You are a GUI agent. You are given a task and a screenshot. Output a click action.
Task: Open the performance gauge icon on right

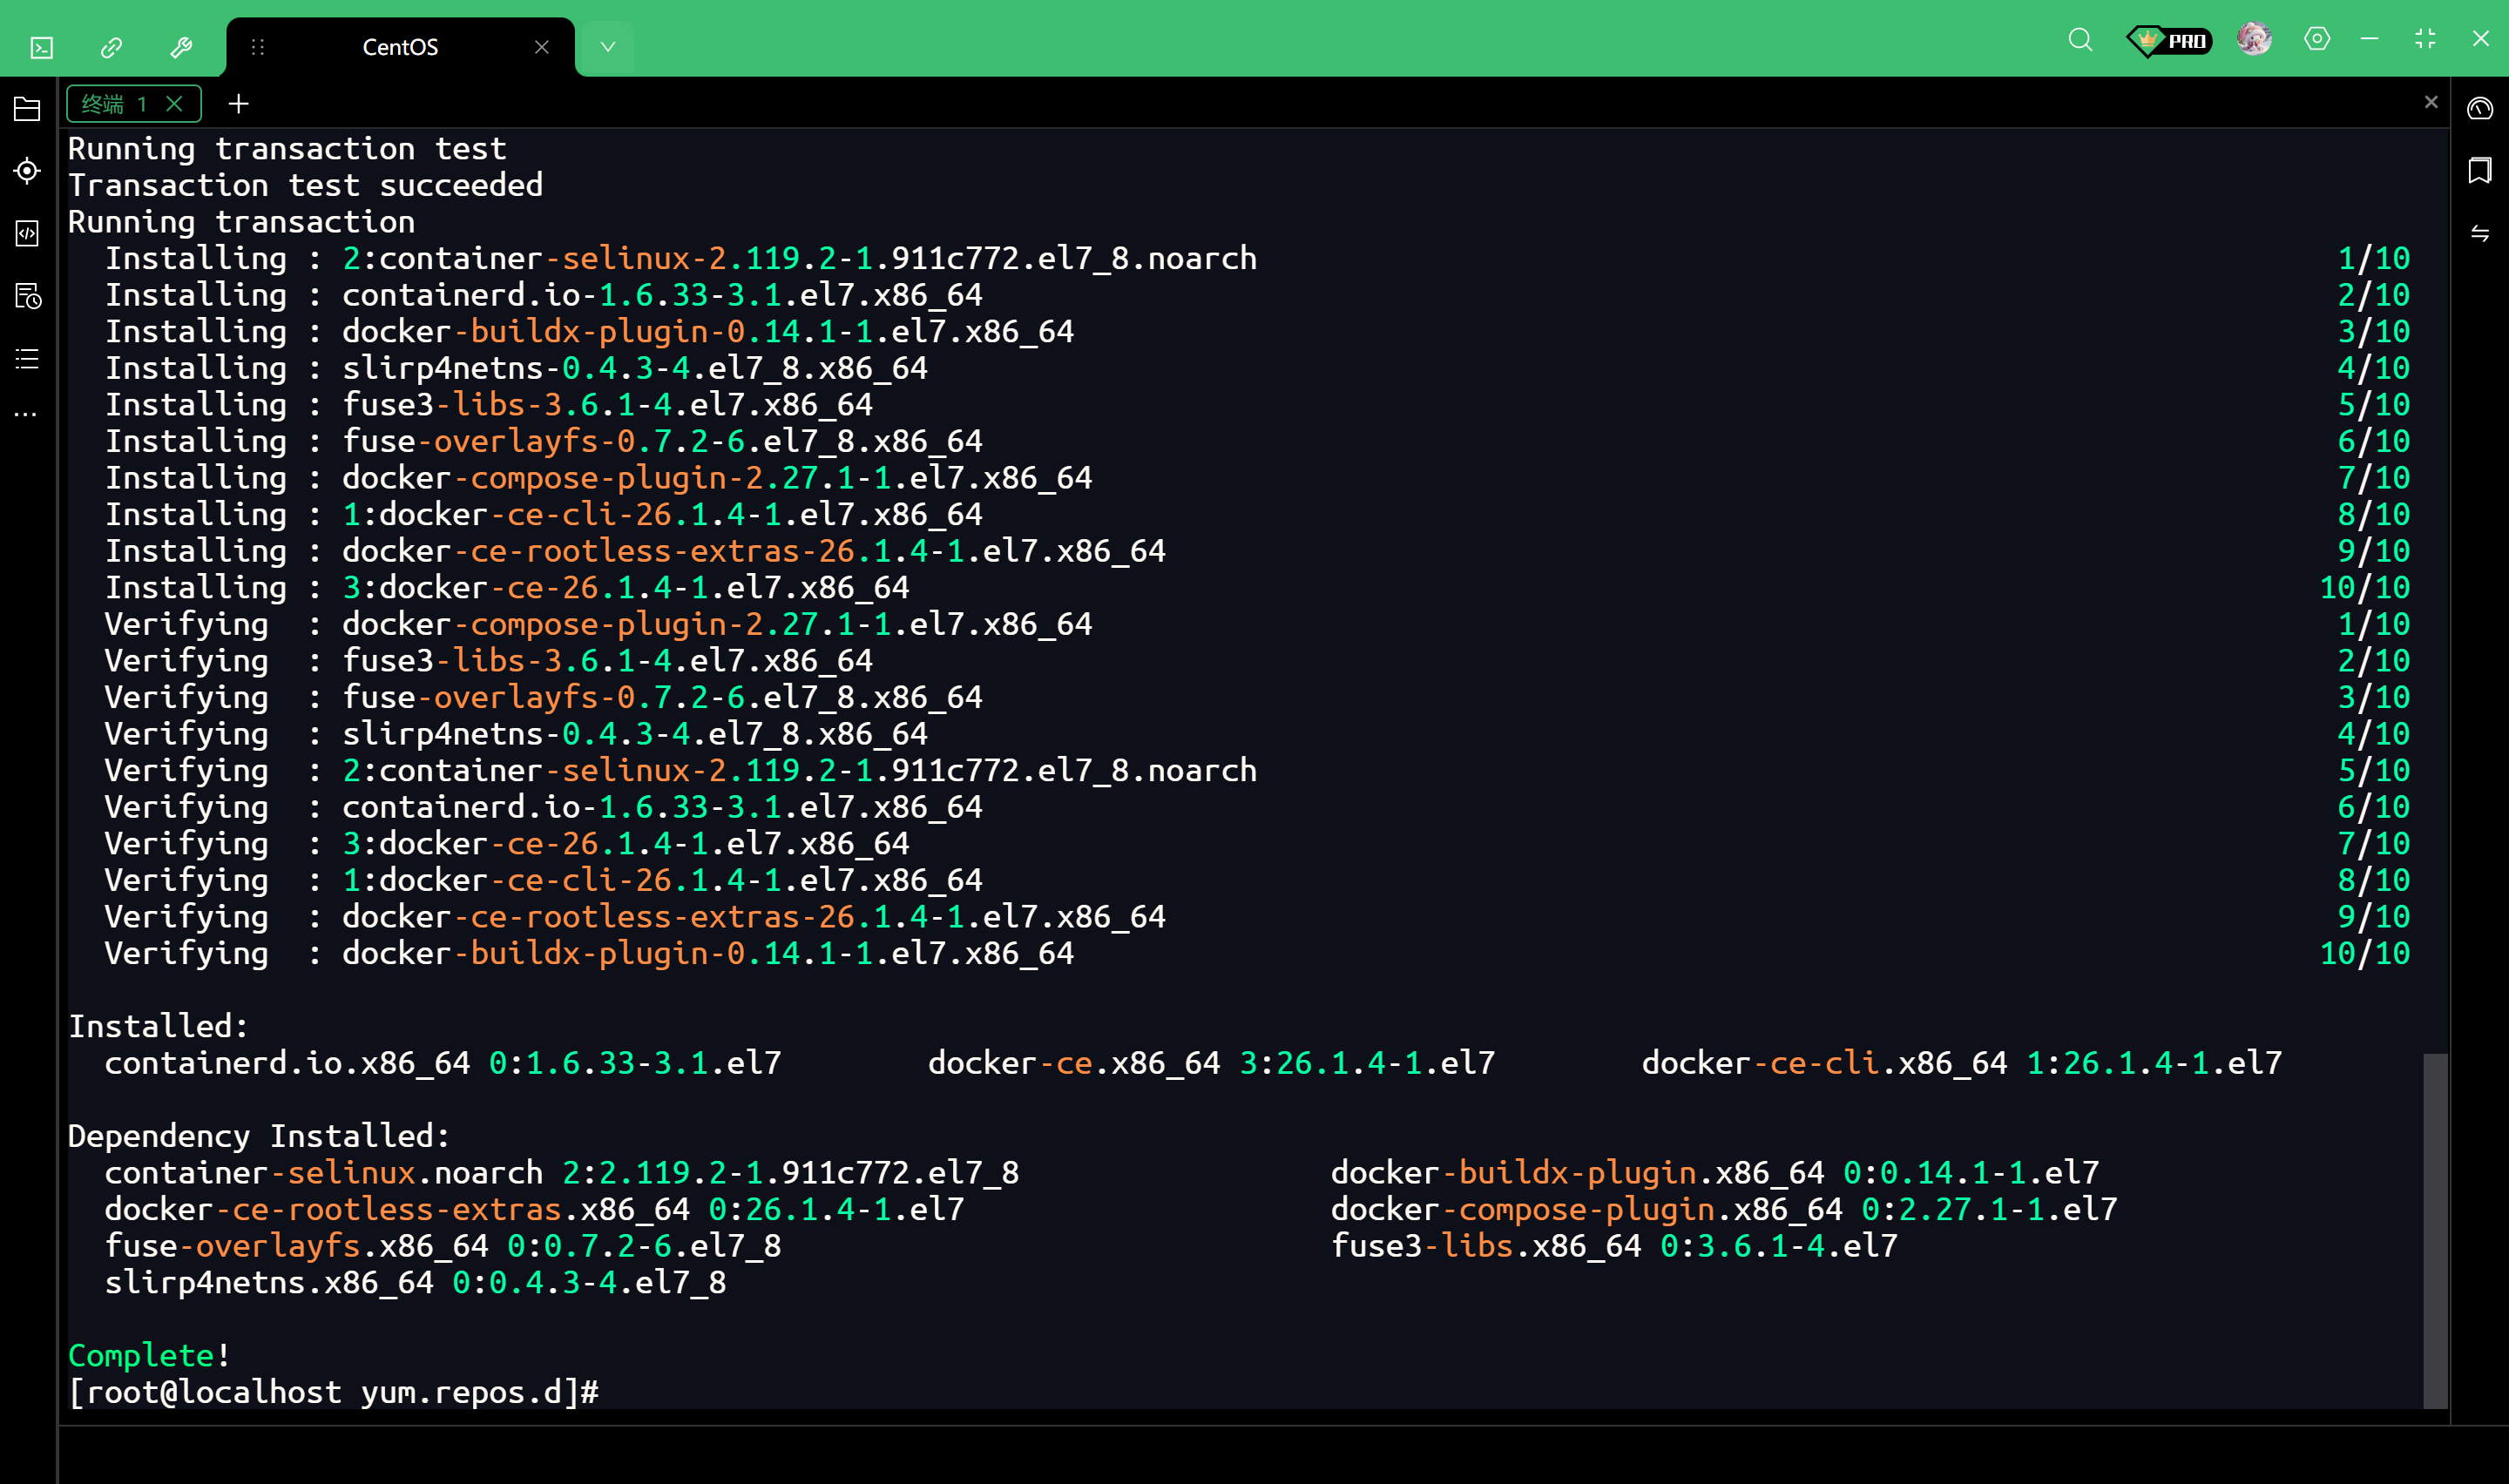(2479, 108)
